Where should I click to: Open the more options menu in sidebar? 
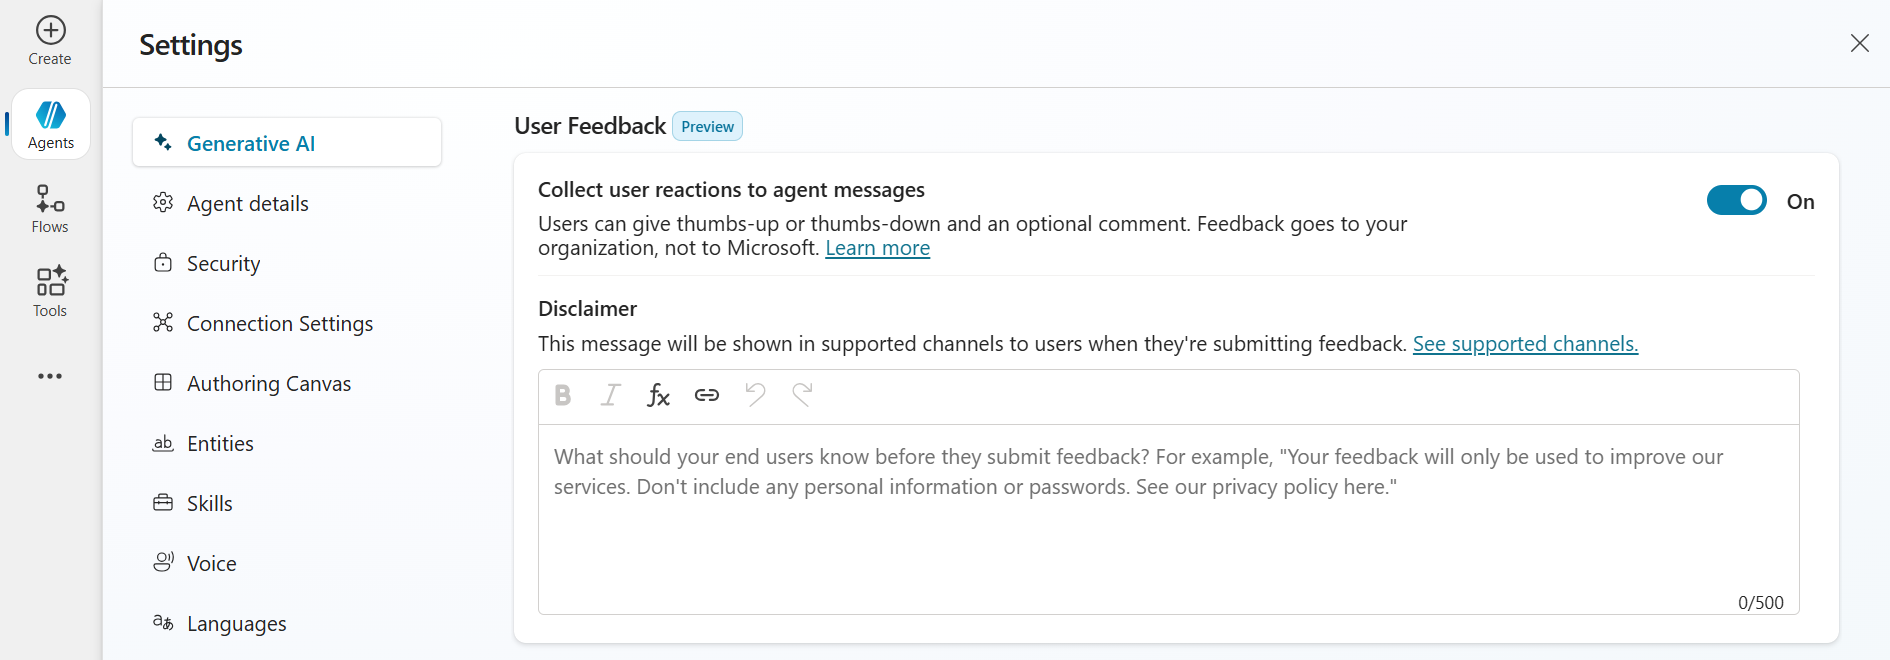coord(49,375)
